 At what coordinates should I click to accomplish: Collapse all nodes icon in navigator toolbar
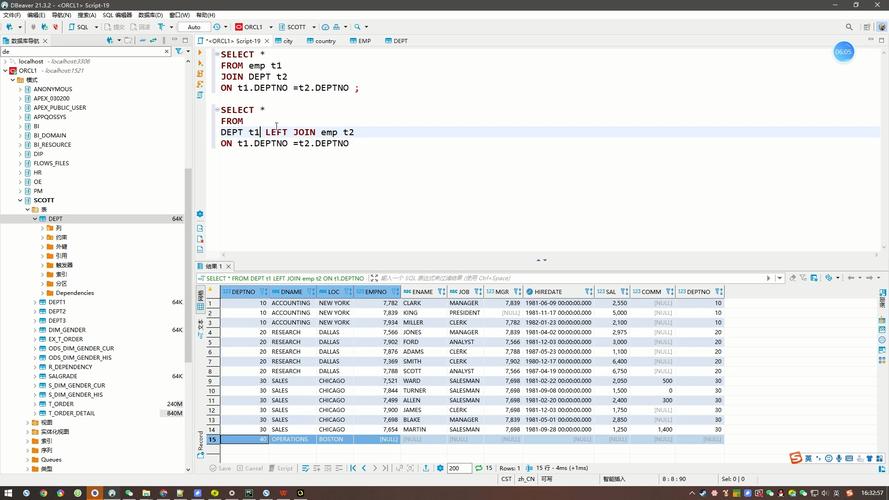pyautogui.click(x=142, y=40)
